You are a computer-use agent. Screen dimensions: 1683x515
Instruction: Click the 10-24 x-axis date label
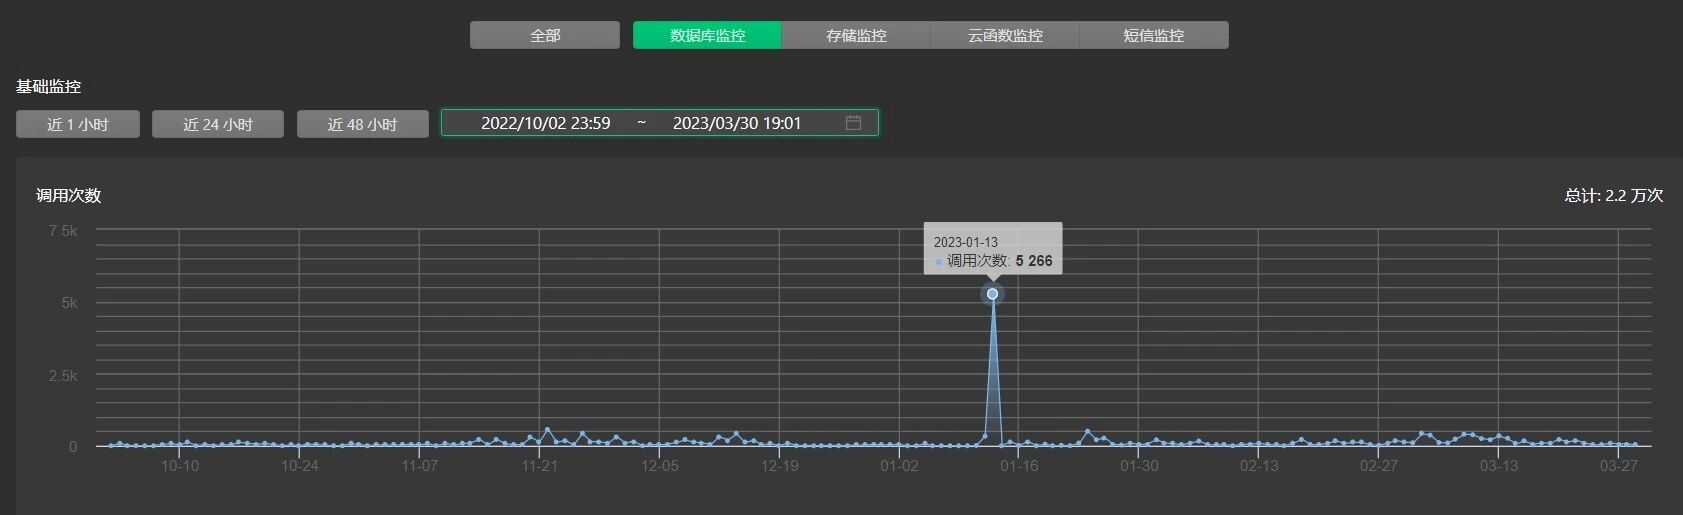[300, 466]
